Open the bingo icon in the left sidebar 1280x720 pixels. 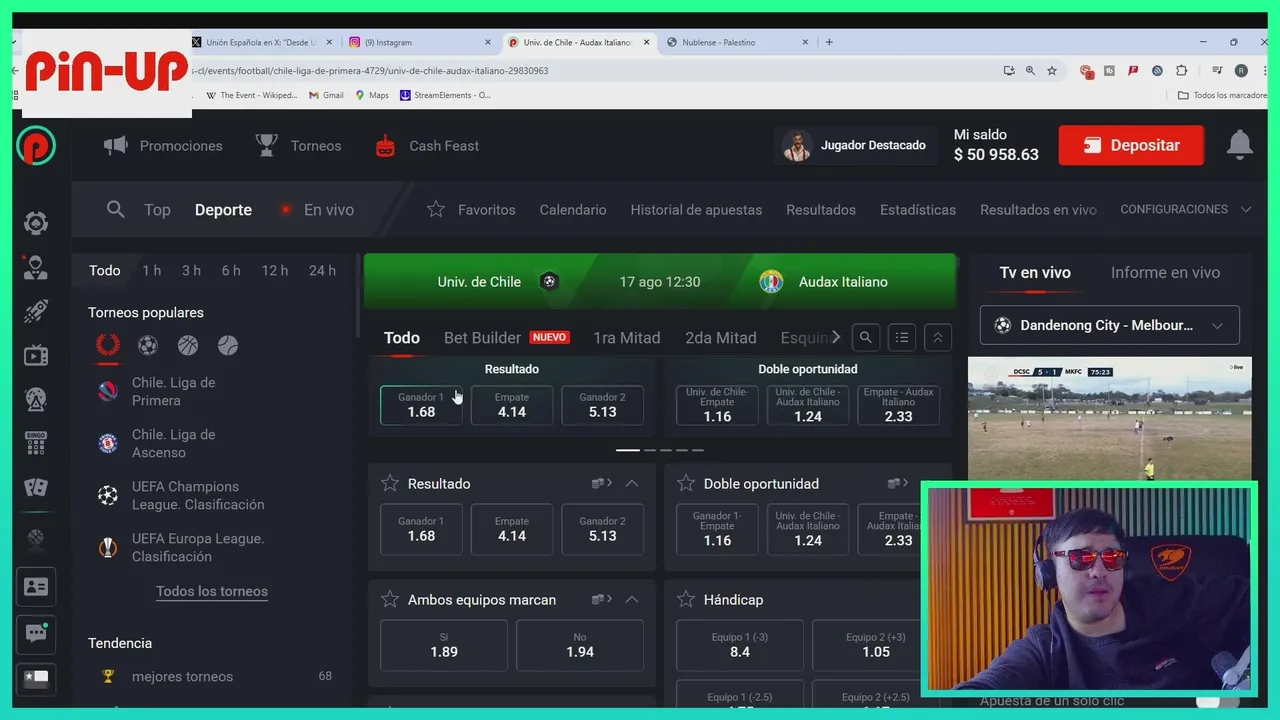[36, 442]
